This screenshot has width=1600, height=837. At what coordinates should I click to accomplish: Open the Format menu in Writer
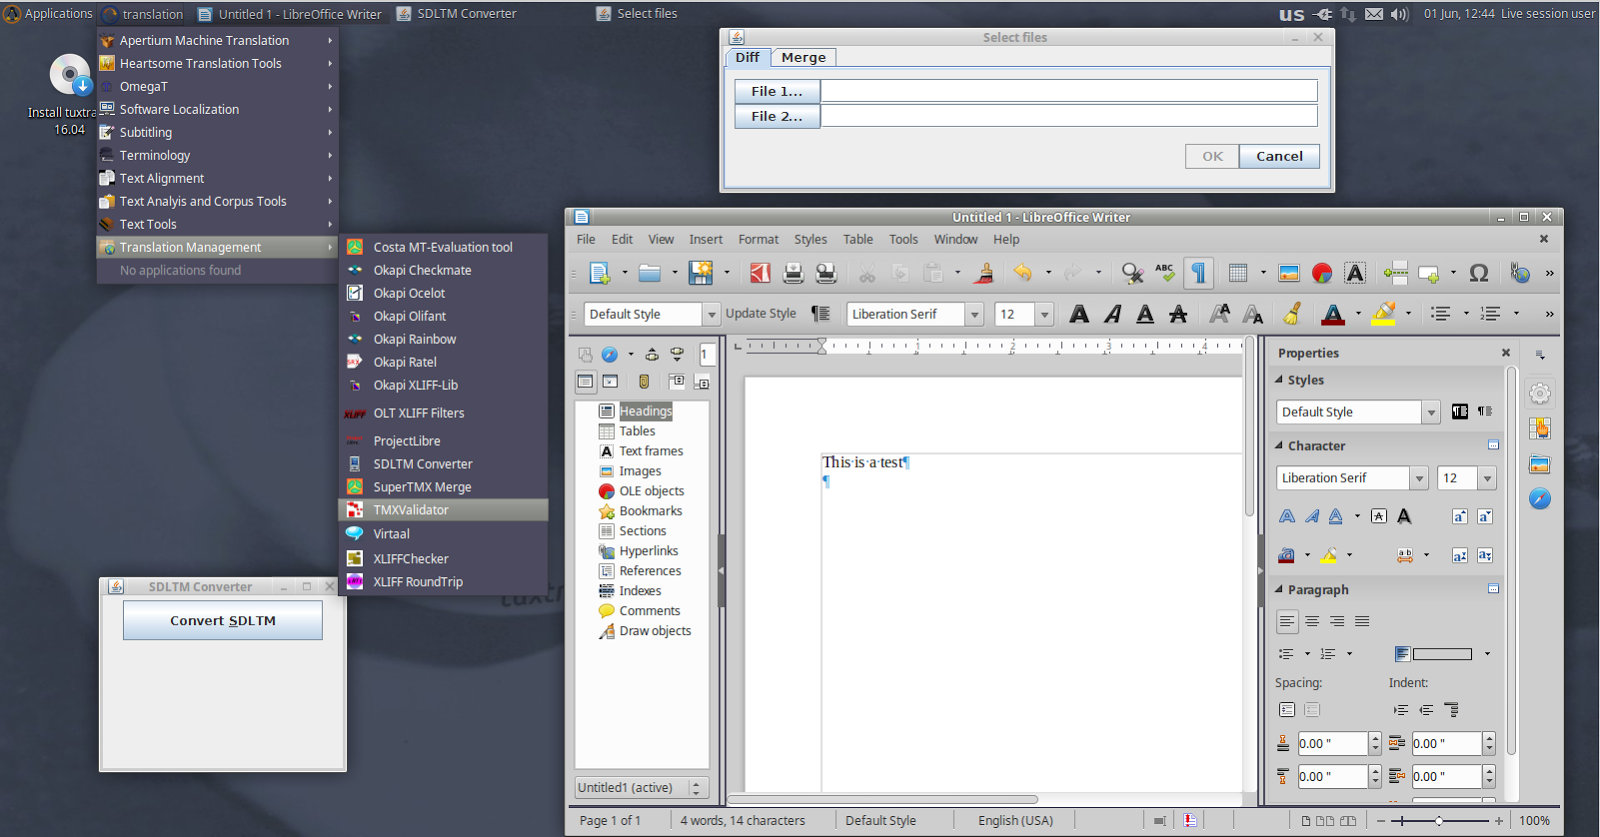758,239
